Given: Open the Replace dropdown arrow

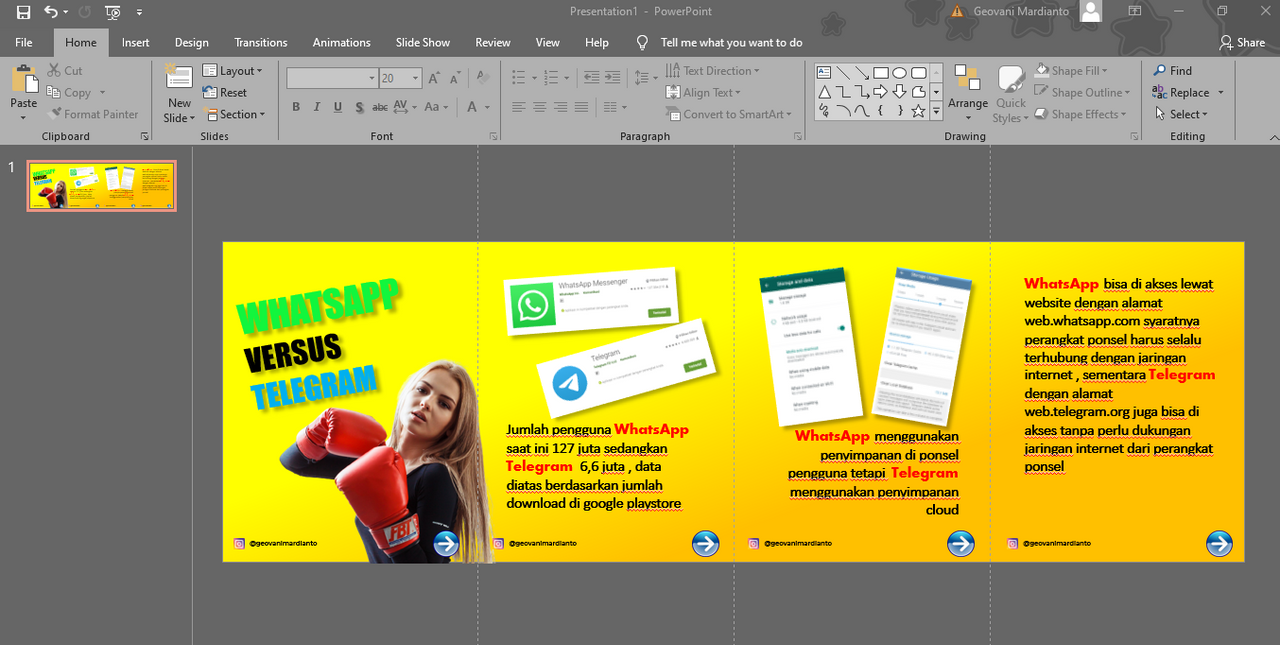Looking at the screenshot, I should (1221, 93).
